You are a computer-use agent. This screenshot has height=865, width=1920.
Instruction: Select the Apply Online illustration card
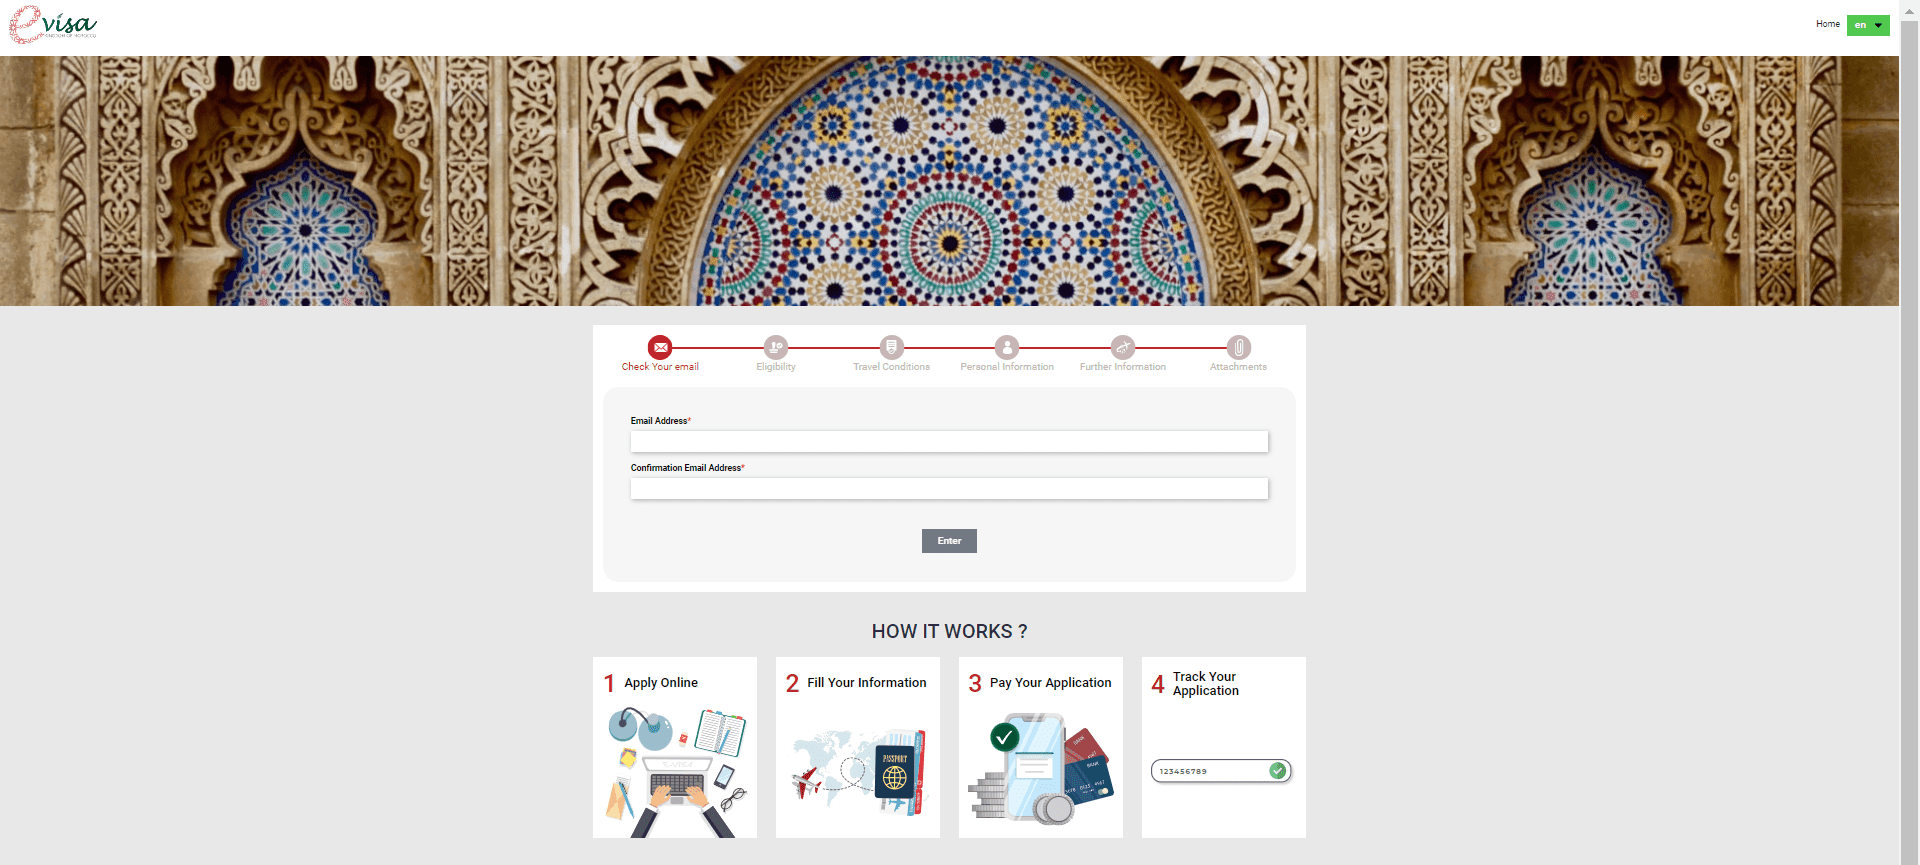(x=675, y=747)
